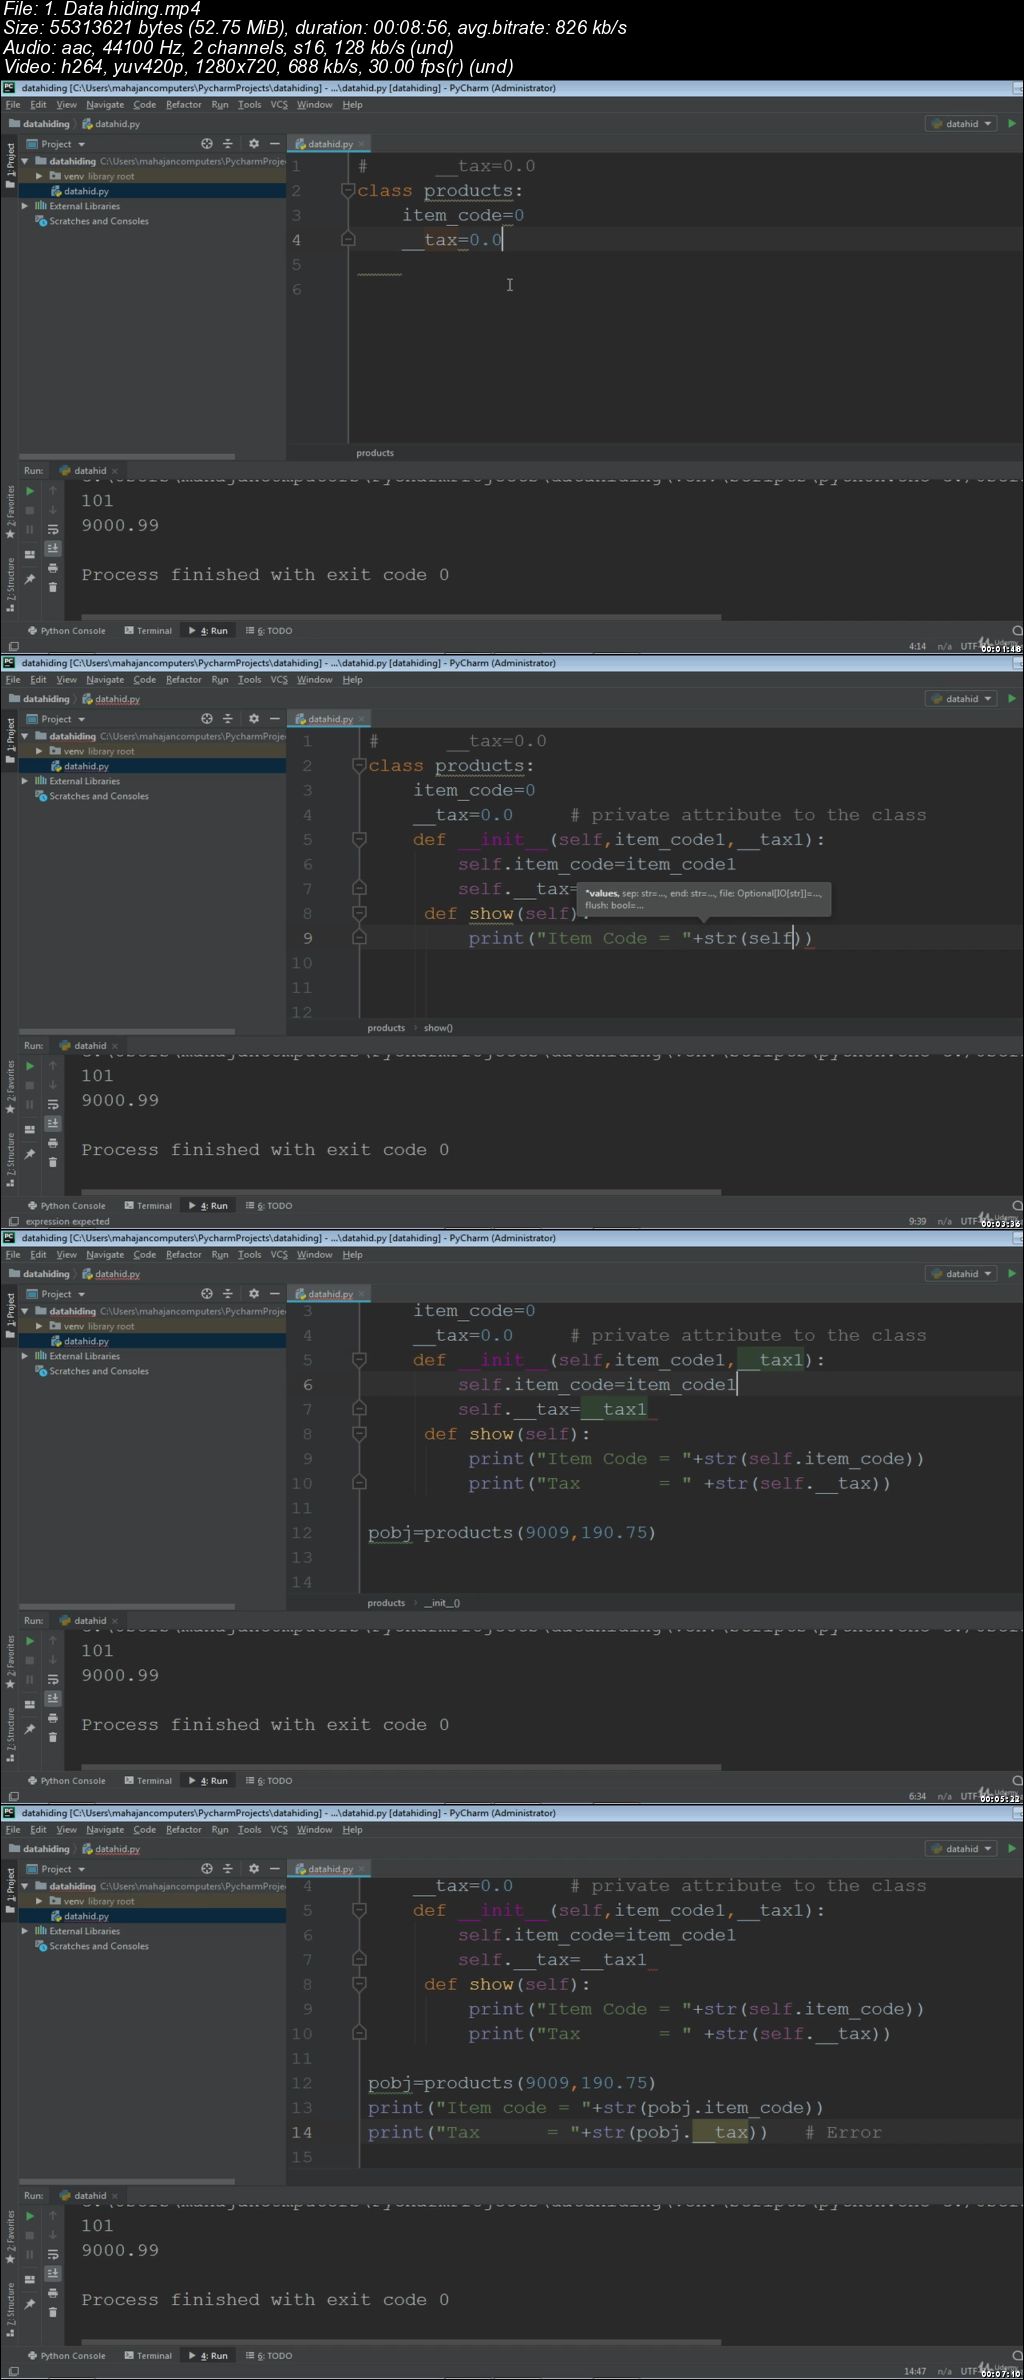
Task: Expand the venv library root folder, second frame
Action: pos(39,751)
